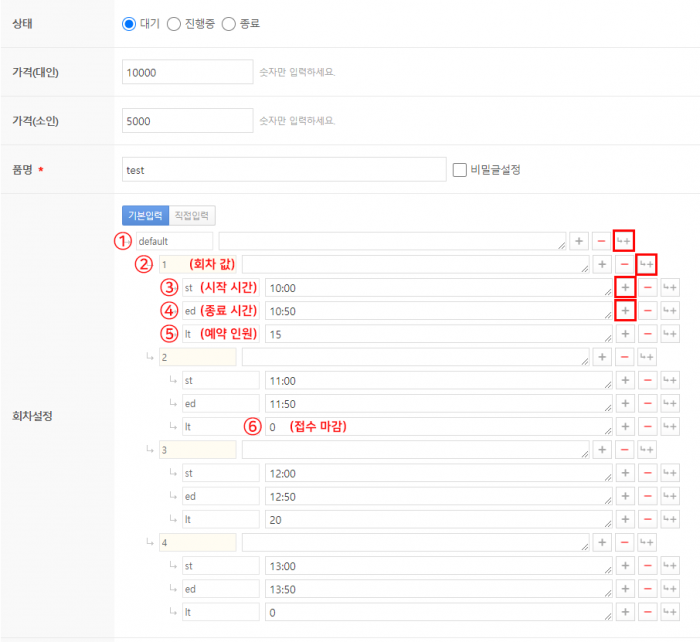The height and width of the screenshot is (642, 700).
Task: Click the plus icon beside 10:00 start time
Action: (x=624, y=287)
